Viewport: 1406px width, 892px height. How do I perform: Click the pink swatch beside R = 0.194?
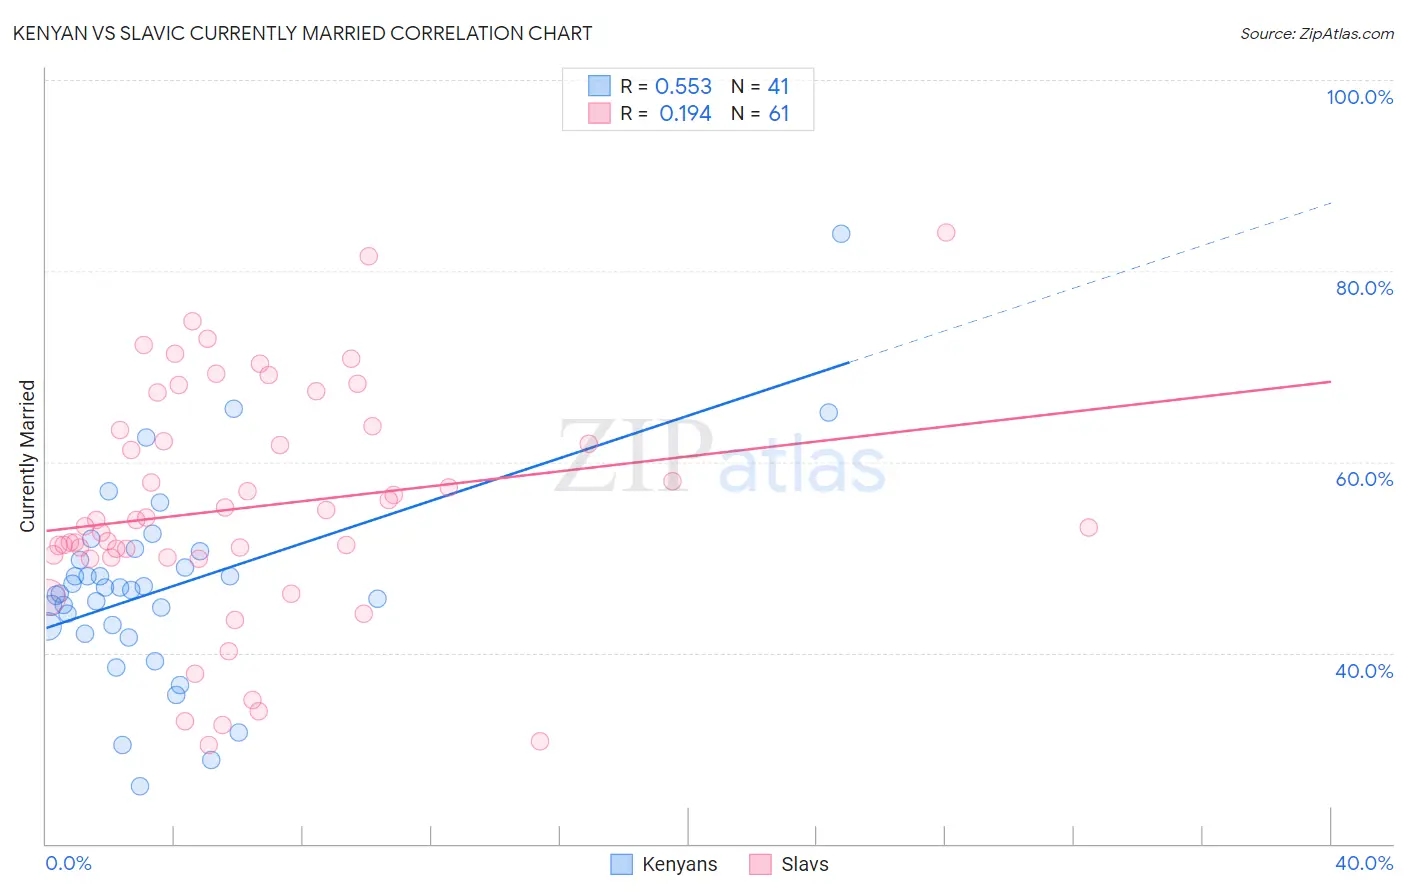[599, 113]
